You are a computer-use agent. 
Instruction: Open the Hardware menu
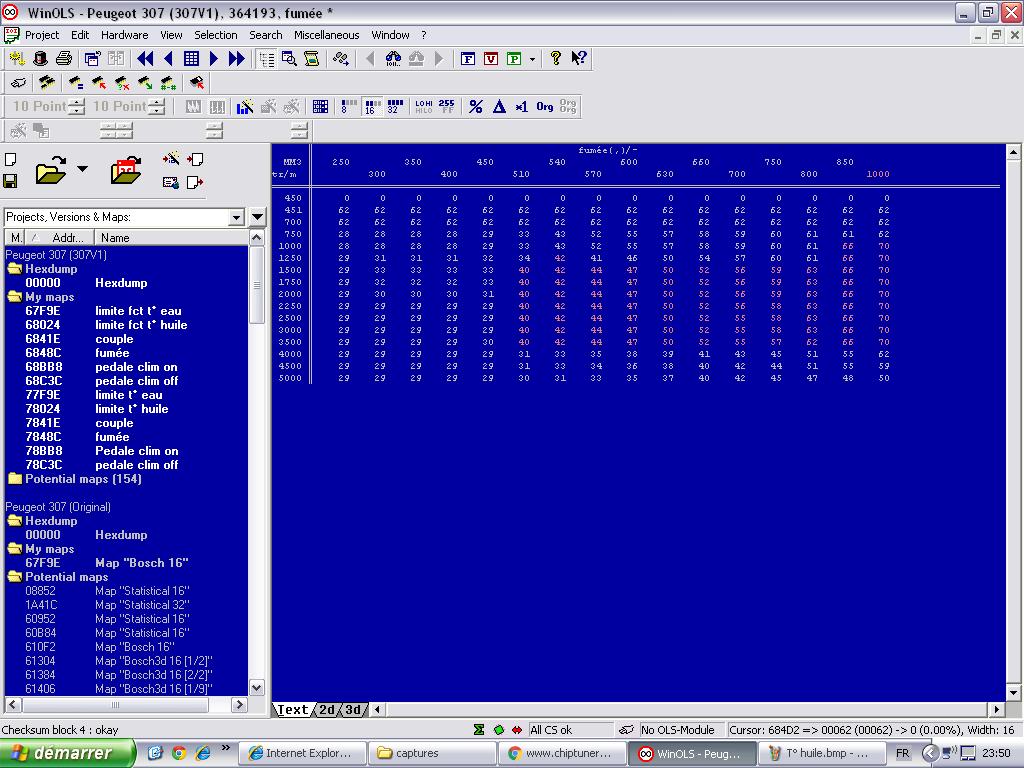click(x=124, y=35)
